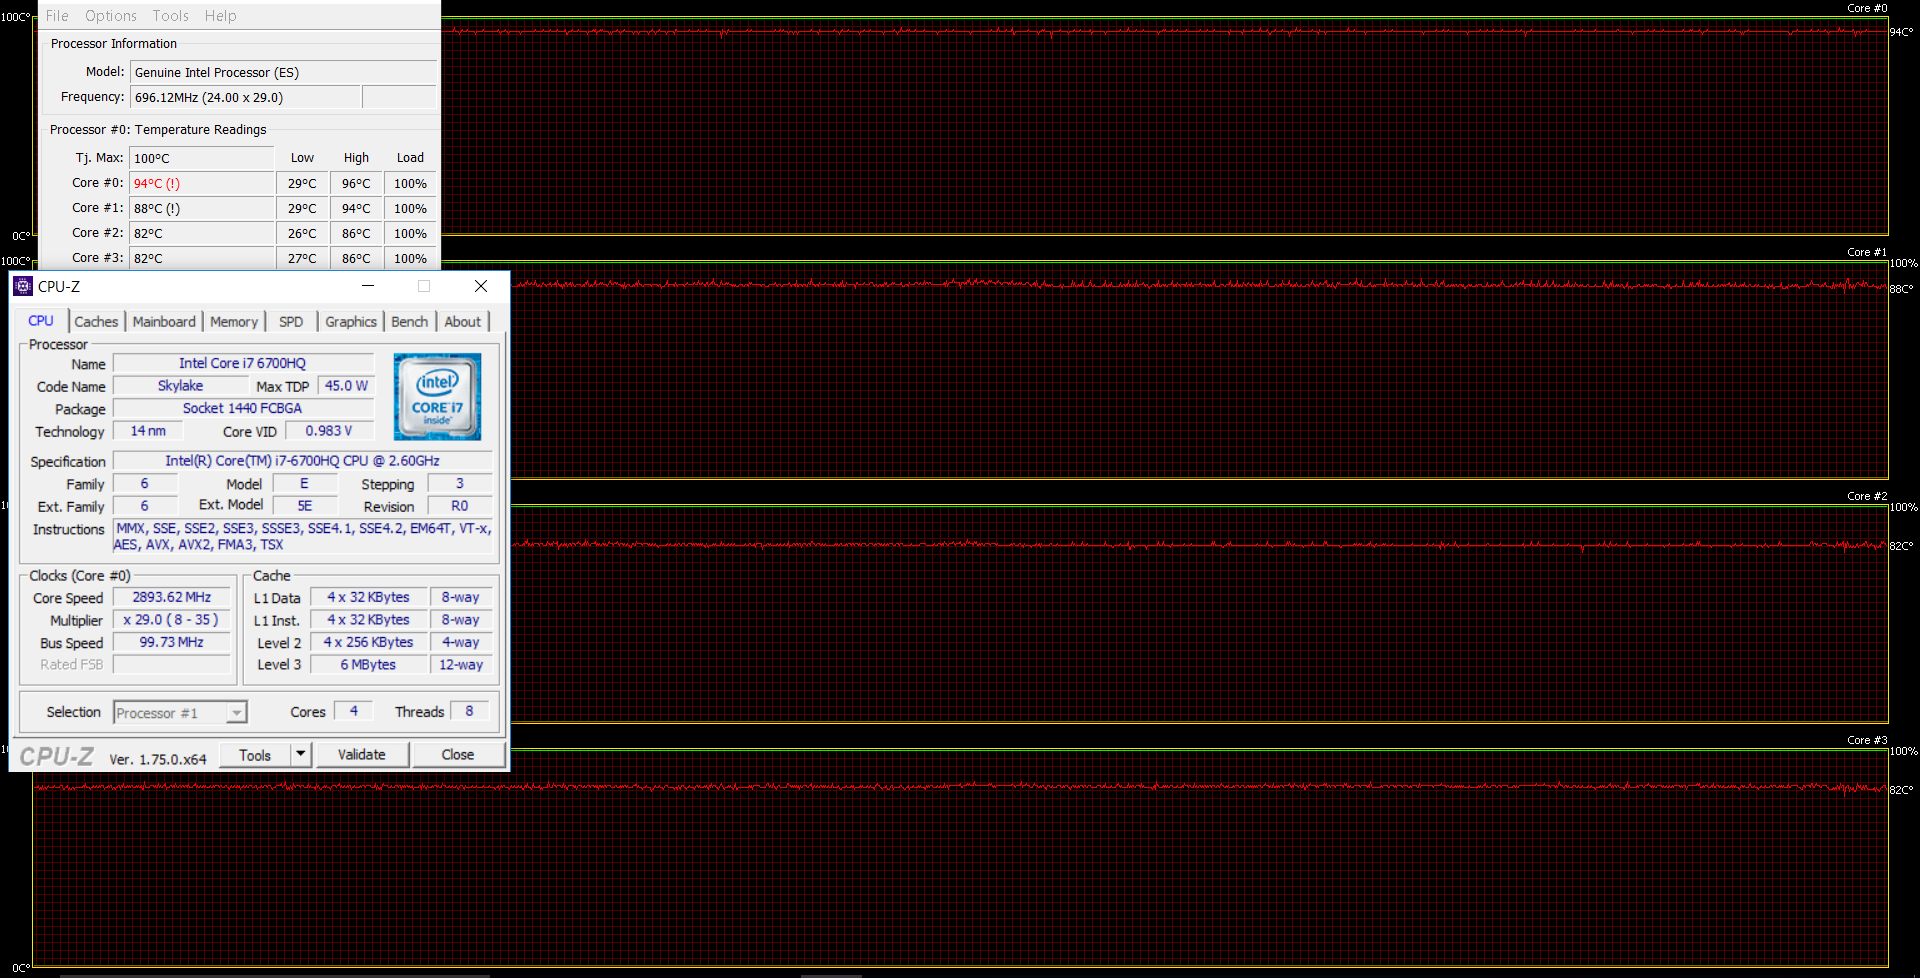Select the CPU tab in CPU-Z
This screenshot has height=978, width=1920.
pyautogui.click(x=41, y=321)
